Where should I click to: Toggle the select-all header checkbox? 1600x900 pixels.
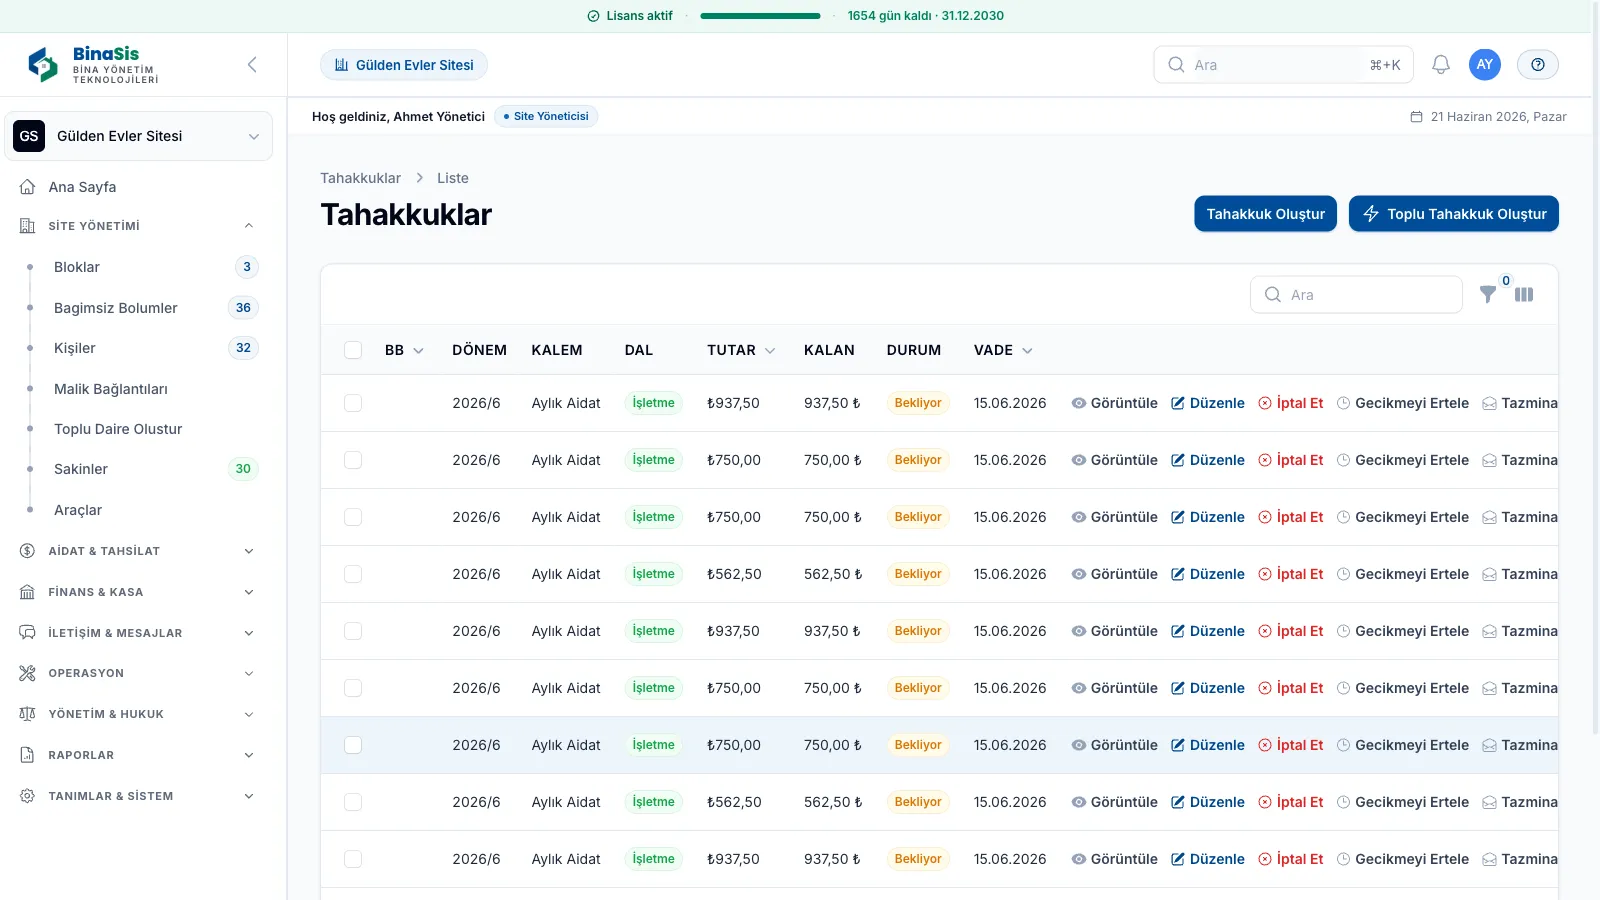353,350
